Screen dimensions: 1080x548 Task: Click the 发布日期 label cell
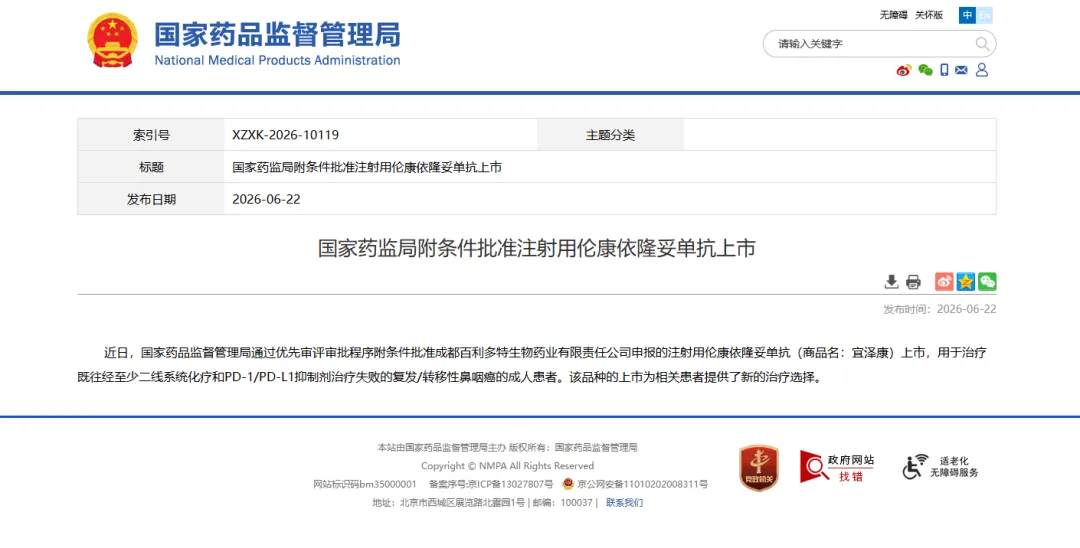[151, 199]
